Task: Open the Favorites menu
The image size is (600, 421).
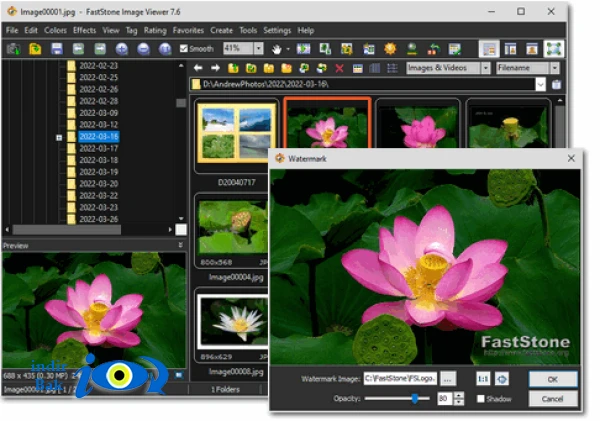Action: (x=188, y=30)
